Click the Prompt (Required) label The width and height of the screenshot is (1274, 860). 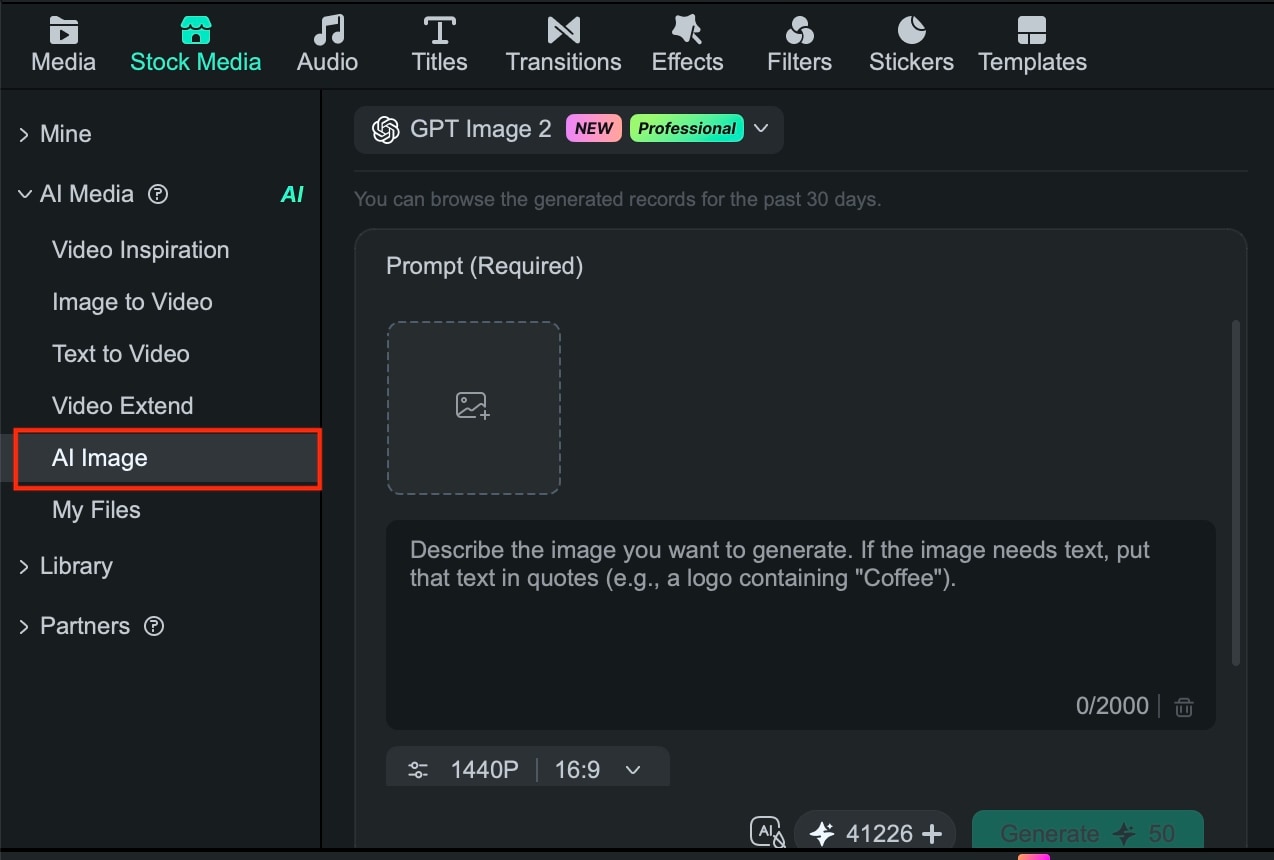tap(484, 266)
